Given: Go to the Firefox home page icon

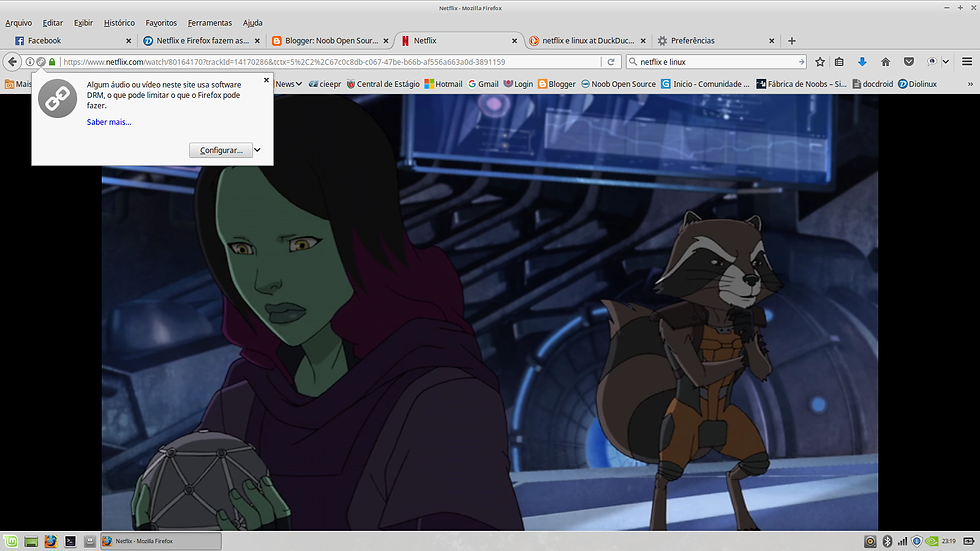Looking at the screenshot, I should [885, 62].
